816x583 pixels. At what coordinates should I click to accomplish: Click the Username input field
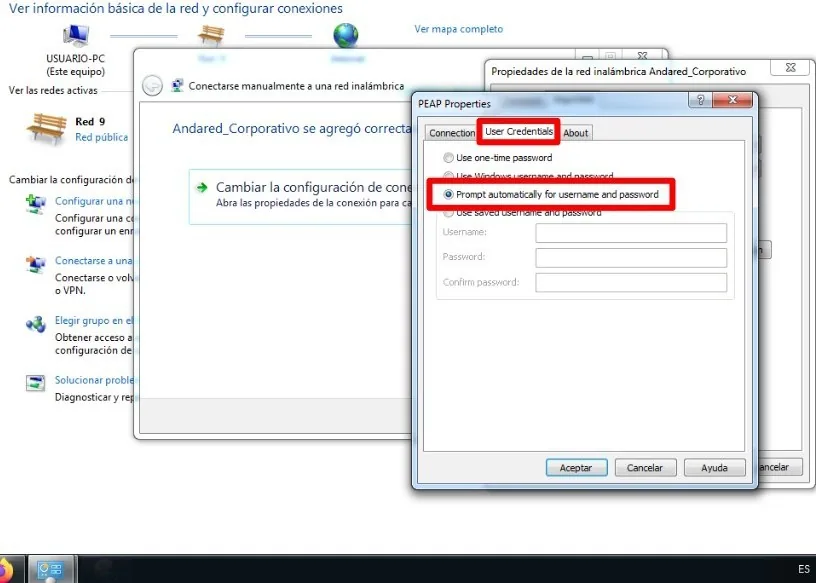point(631,233)
